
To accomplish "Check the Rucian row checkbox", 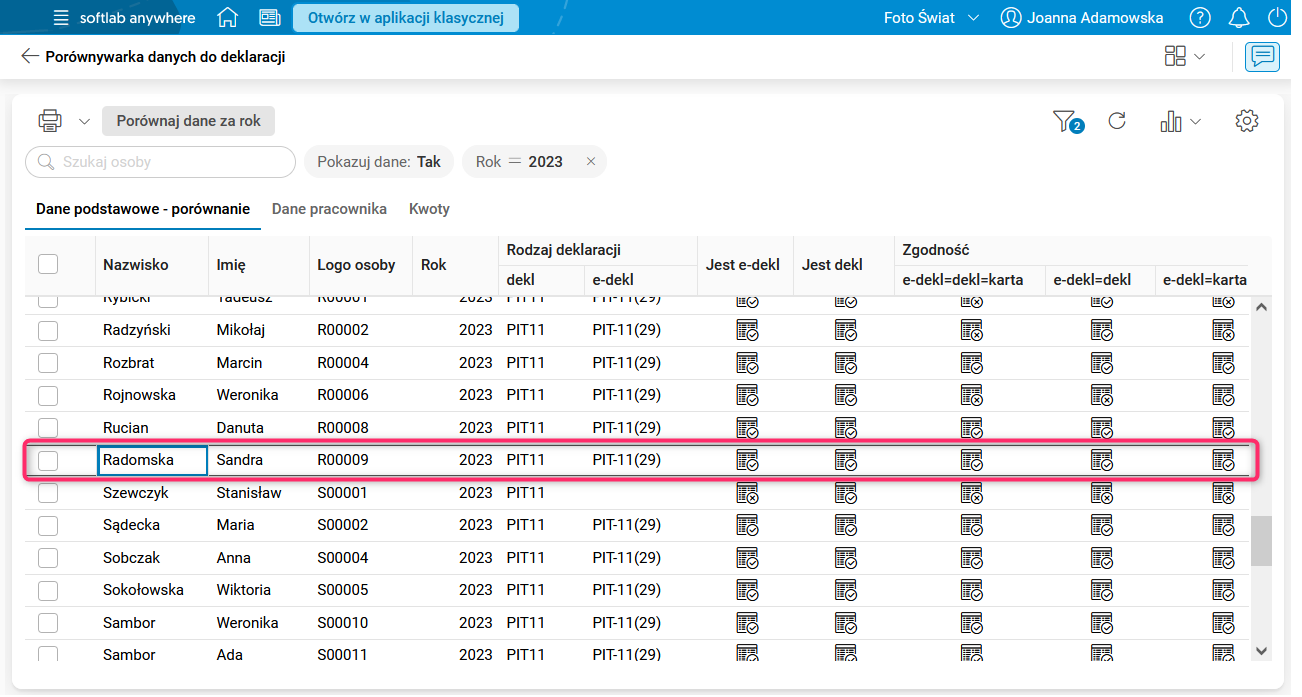I will coord(48,428).
